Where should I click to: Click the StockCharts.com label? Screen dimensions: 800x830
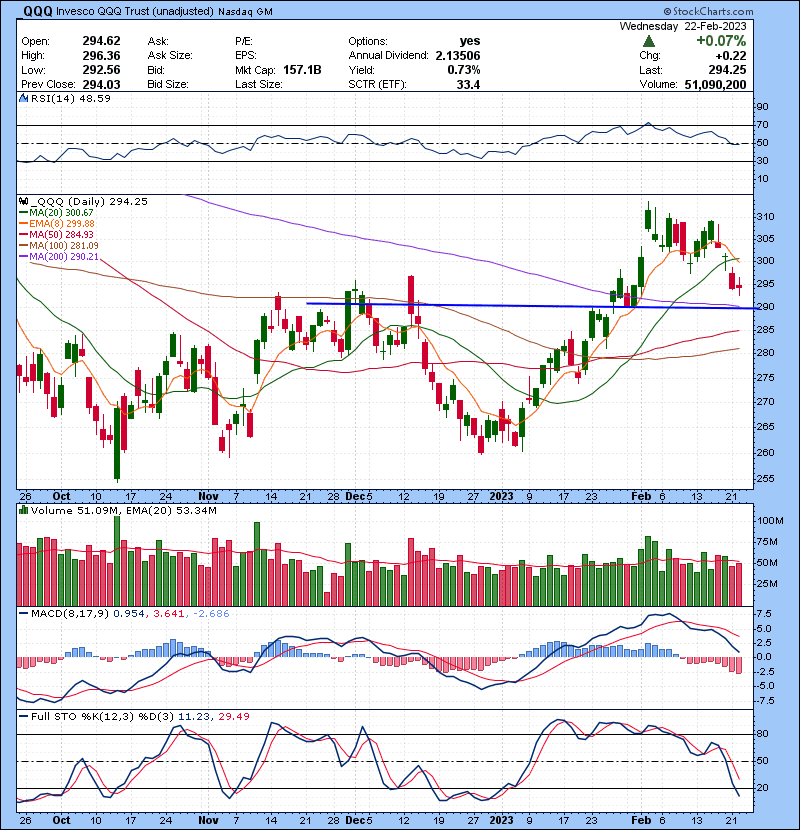(x=708, y=11)
